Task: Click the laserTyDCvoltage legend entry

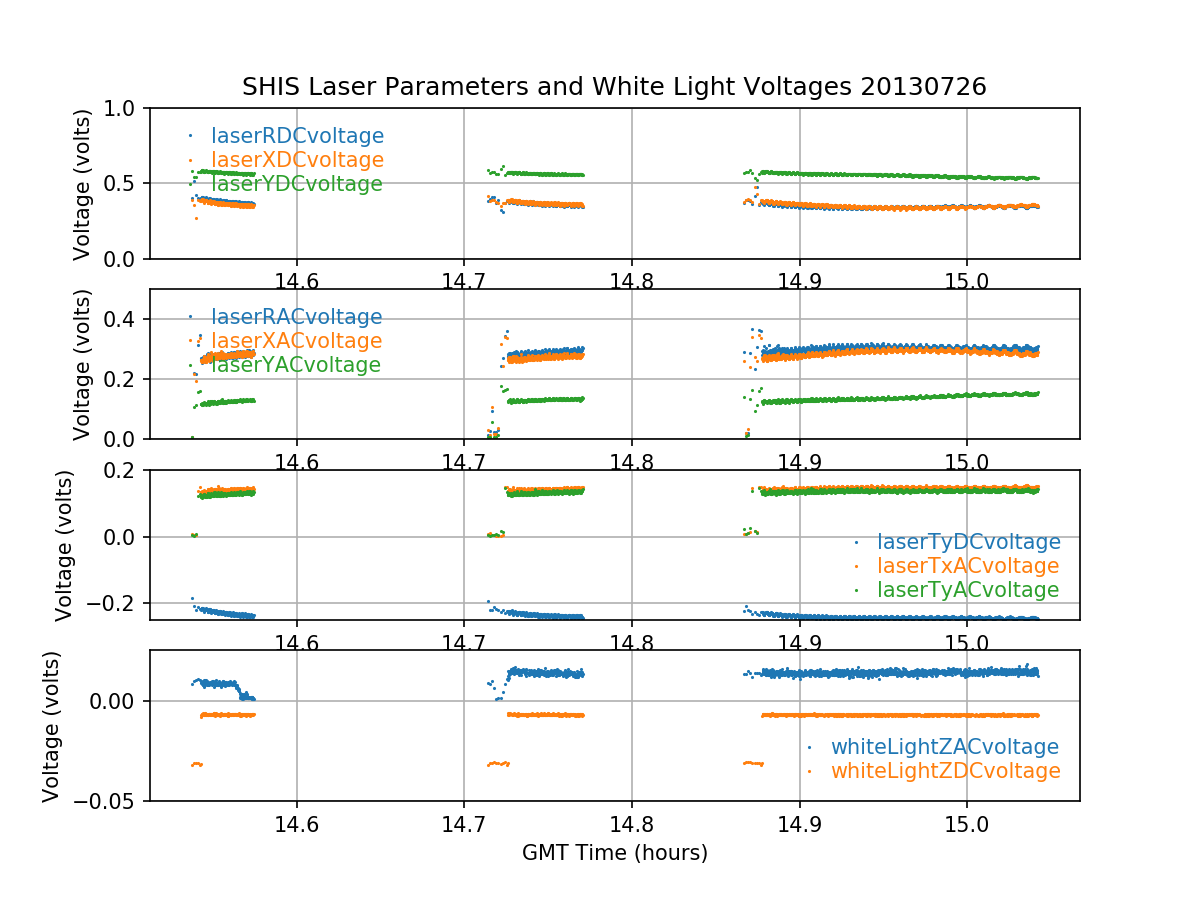Action: point(968,542)
